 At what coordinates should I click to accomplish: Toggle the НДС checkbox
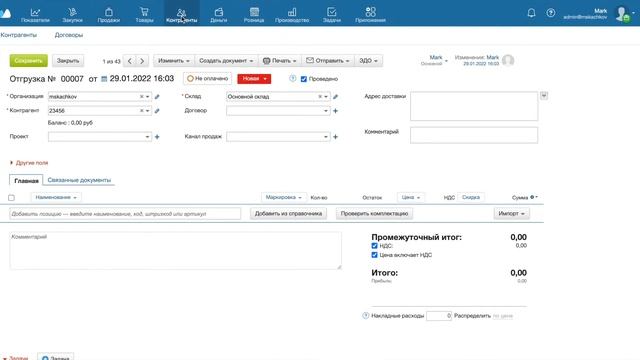coord(374,246)
